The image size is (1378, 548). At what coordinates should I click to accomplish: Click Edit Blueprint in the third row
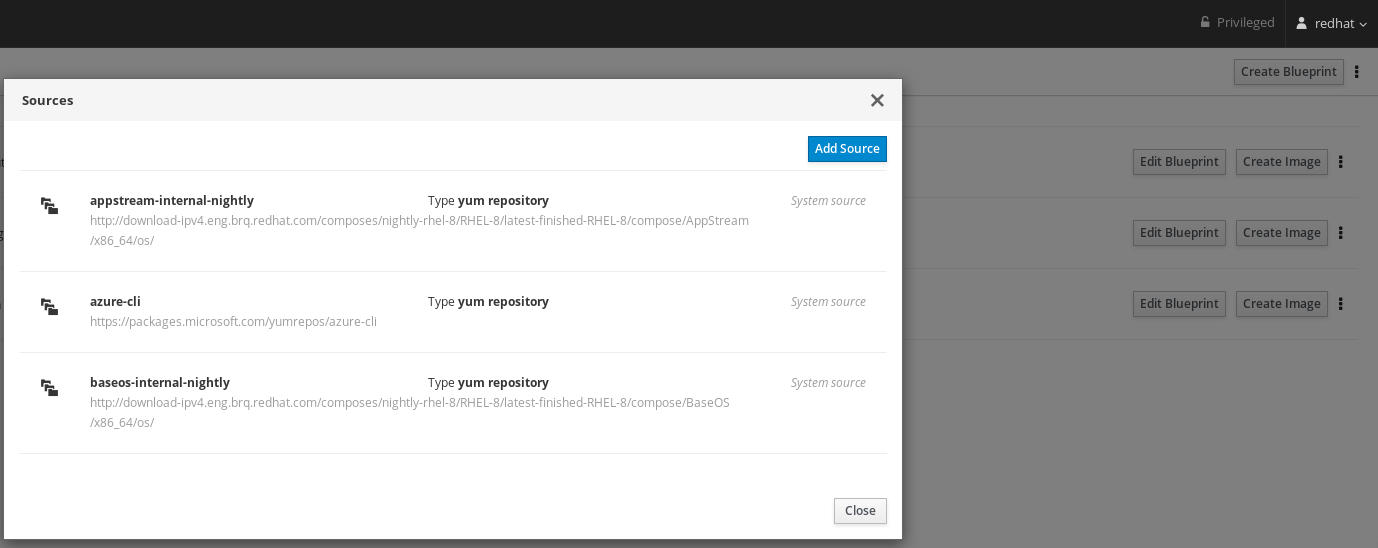coord(1179,304)
